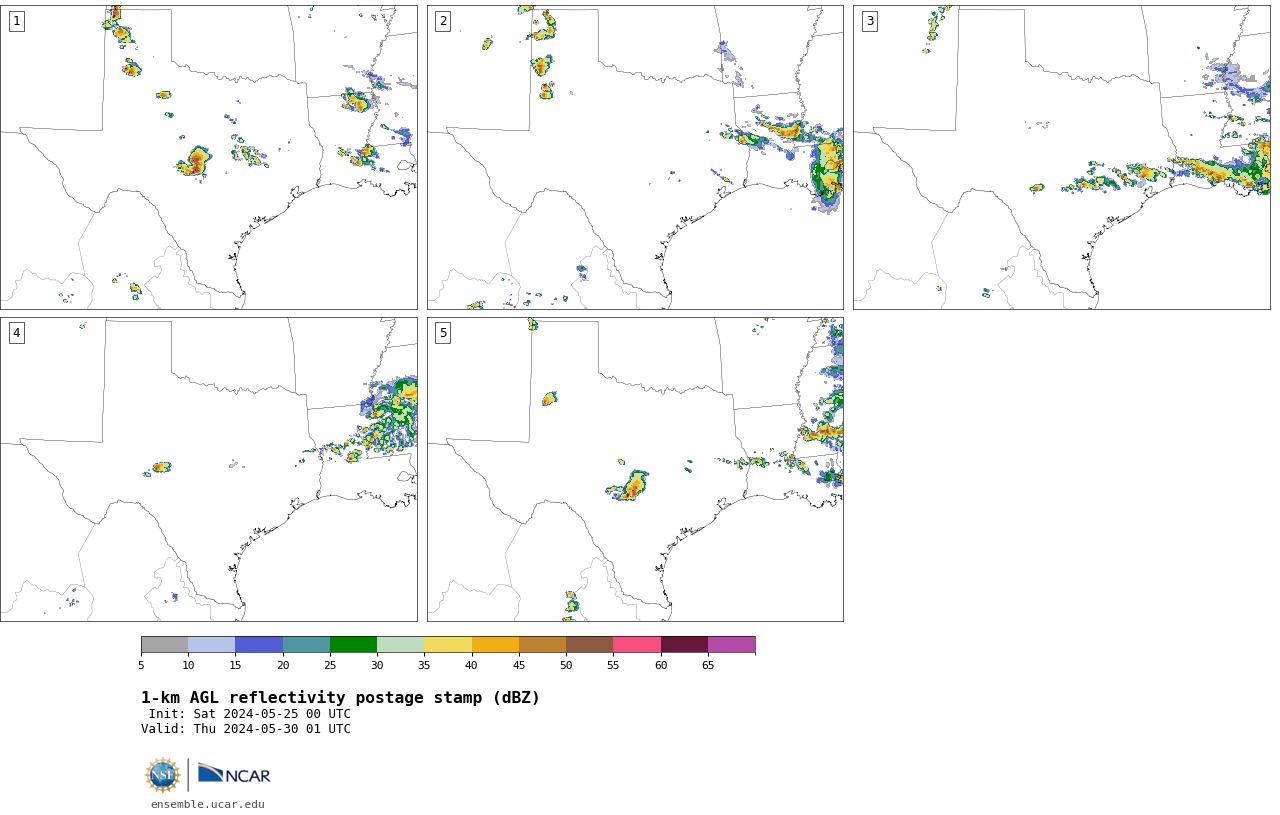The image size is (1280, 815).
Task: Open ensemble member 3 reflectivity map
Action: pos(1061,157)
